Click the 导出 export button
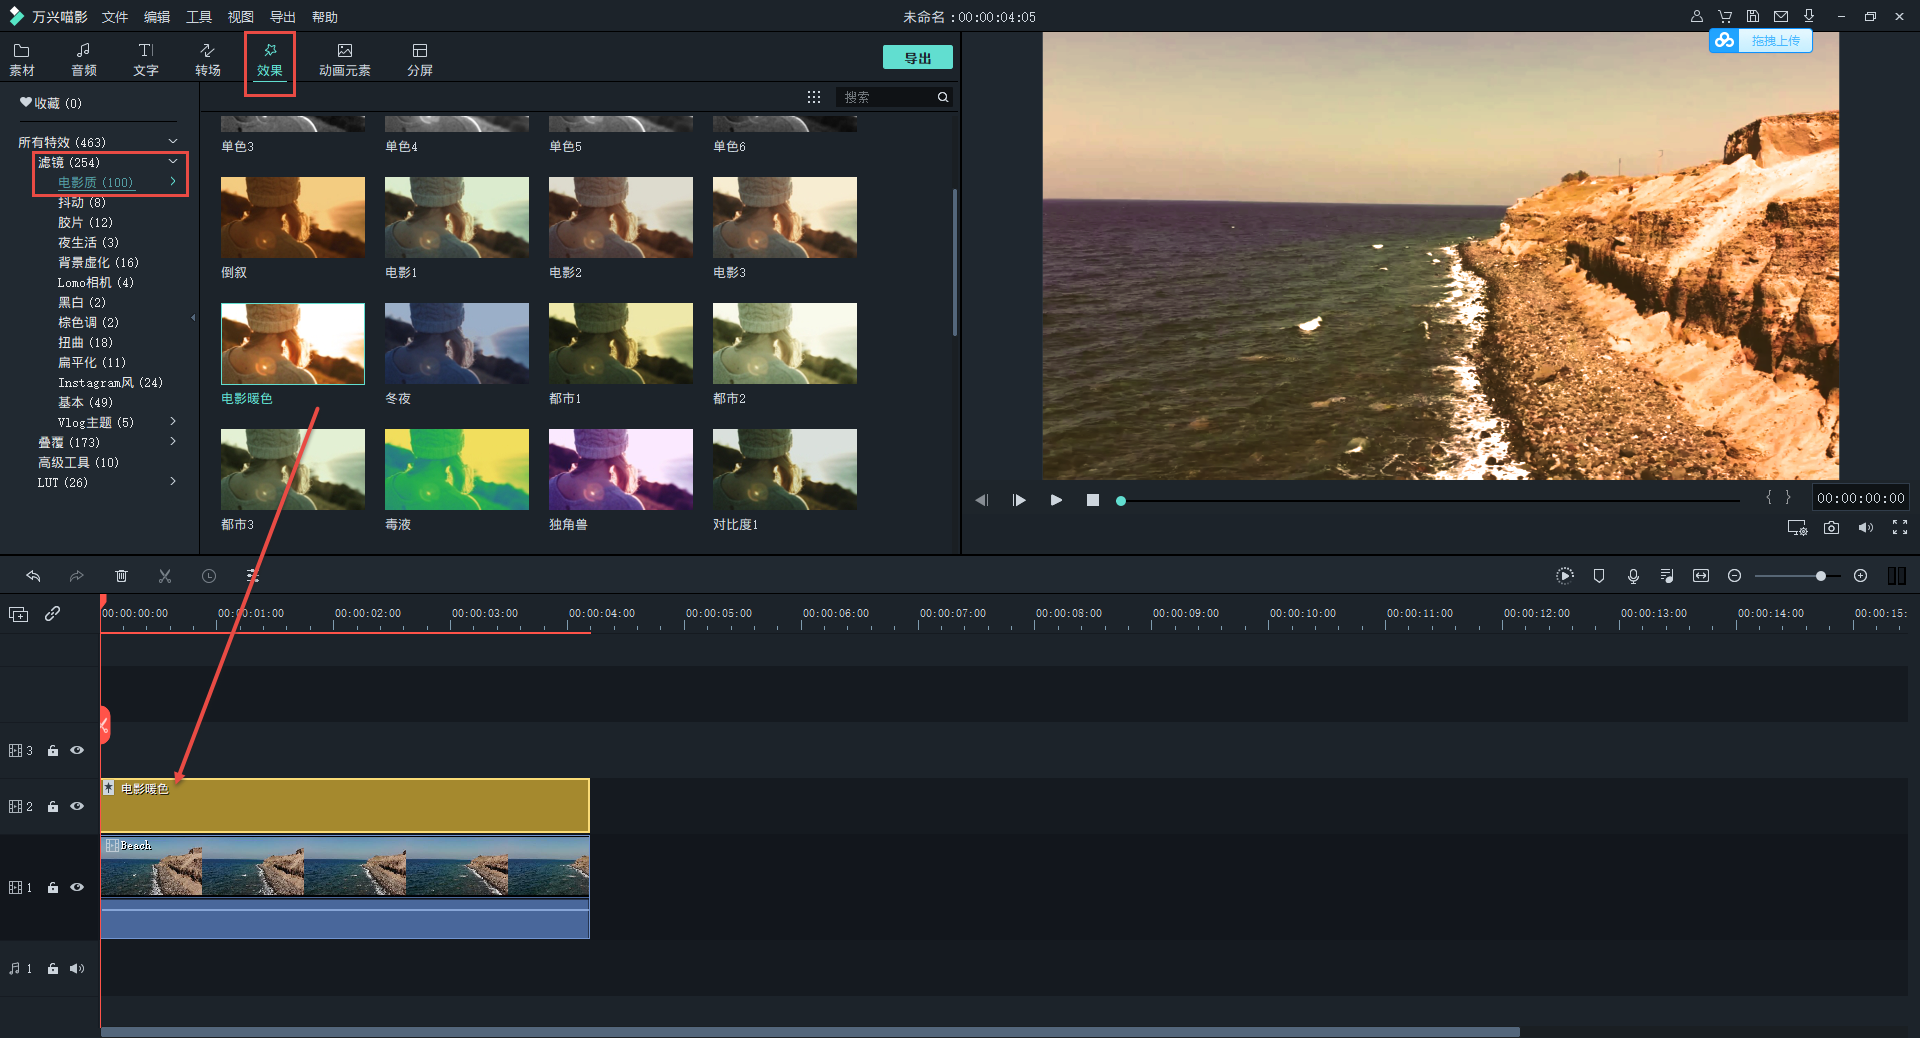 917,58
